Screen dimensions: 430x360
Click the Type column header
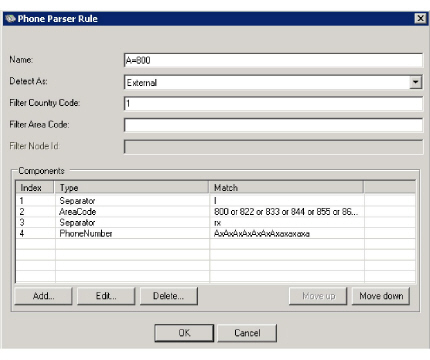[x=131, y=188]
